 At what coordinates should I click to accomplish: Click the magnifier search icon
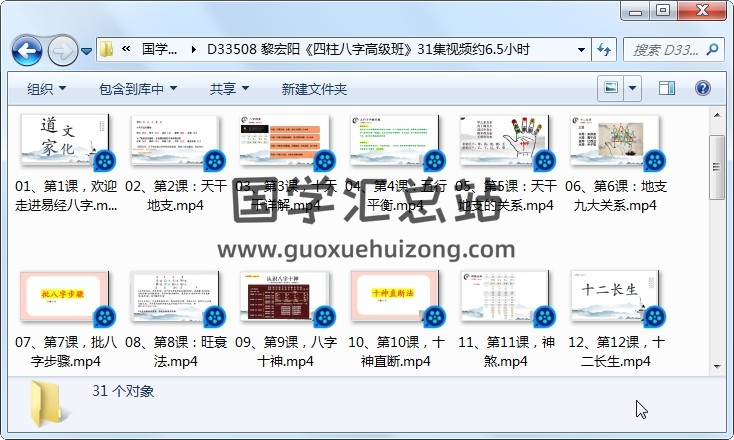pyautogui.click(x=712, y=49)
